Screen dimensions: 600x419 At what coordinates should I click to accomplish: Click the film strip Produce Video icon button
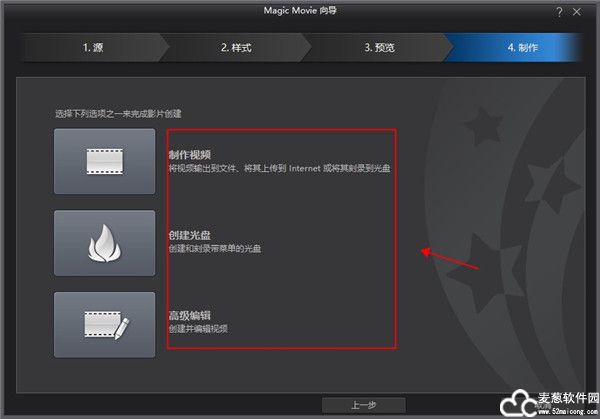[104, 161]
